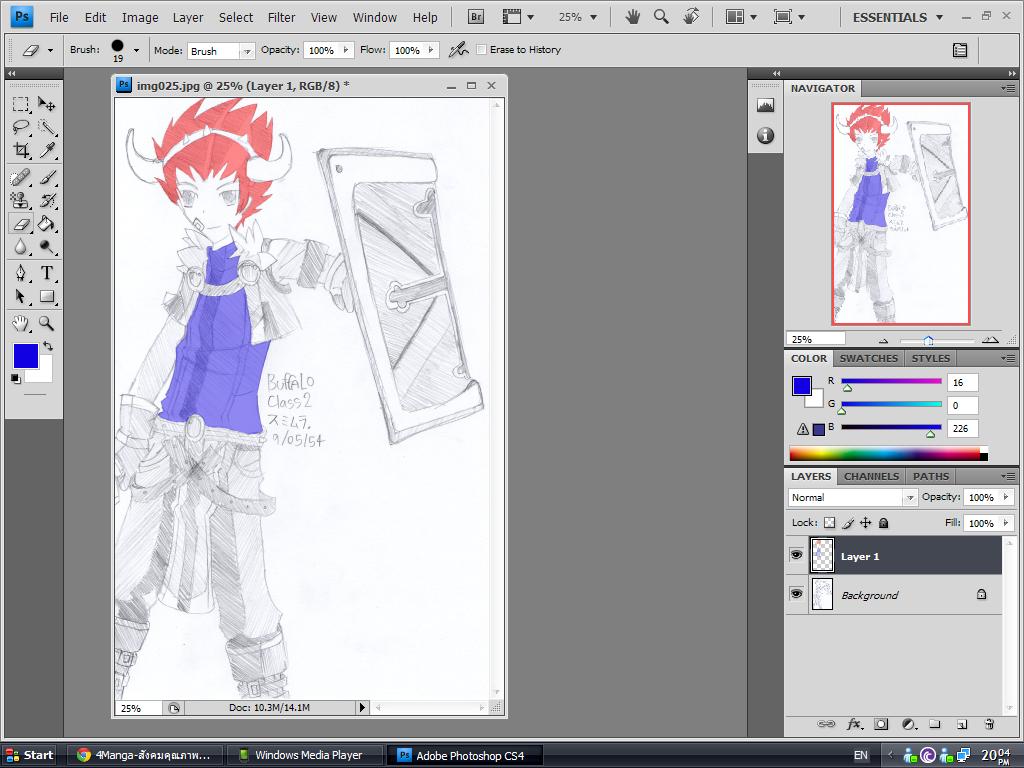Enable Erase to History checkbox
Screen dimensions: 1024x768
point(482,50)
